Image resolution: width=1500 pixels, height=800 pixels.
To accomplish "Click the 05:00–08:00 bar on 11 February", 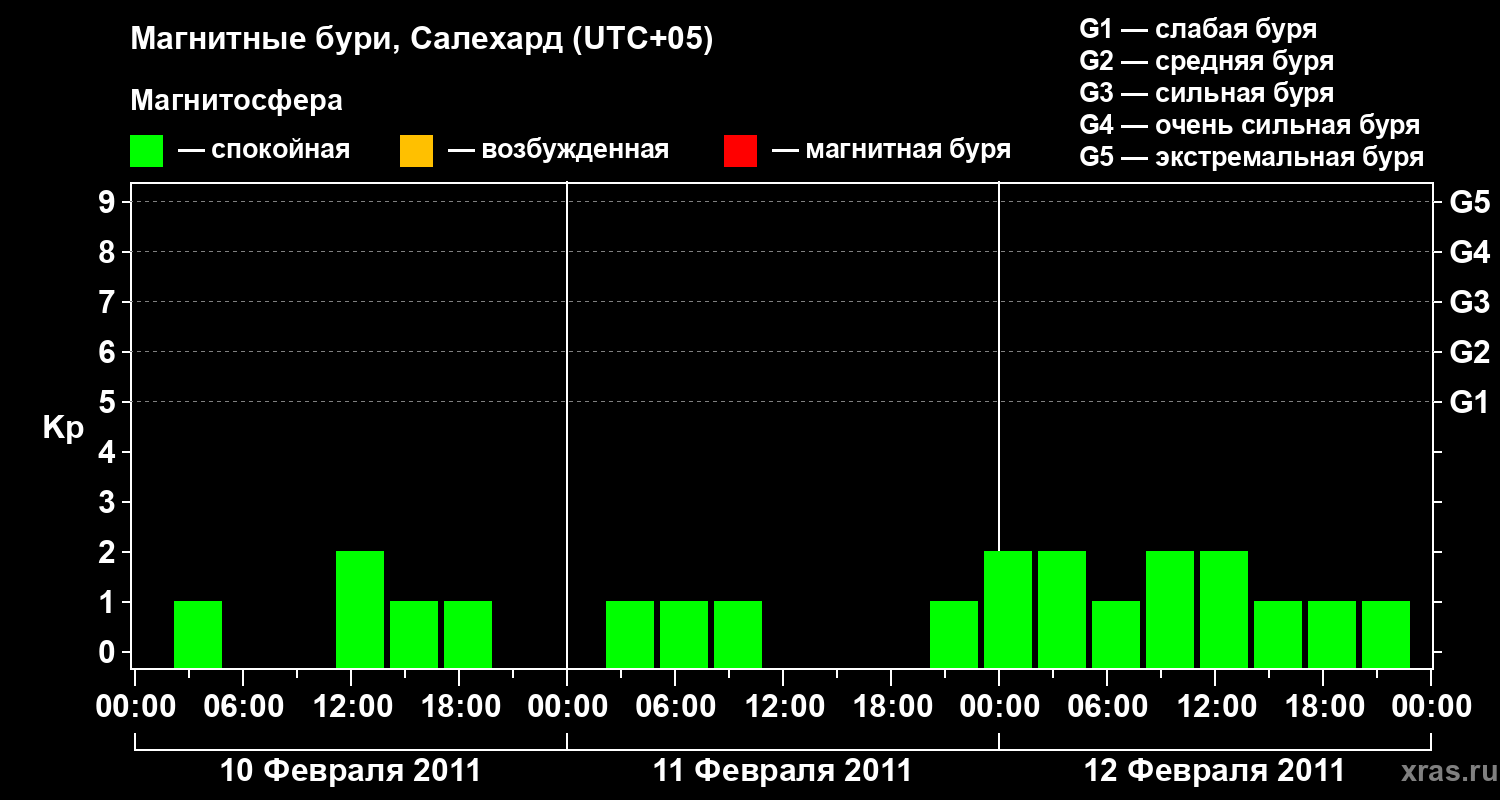I will [684, 634].
